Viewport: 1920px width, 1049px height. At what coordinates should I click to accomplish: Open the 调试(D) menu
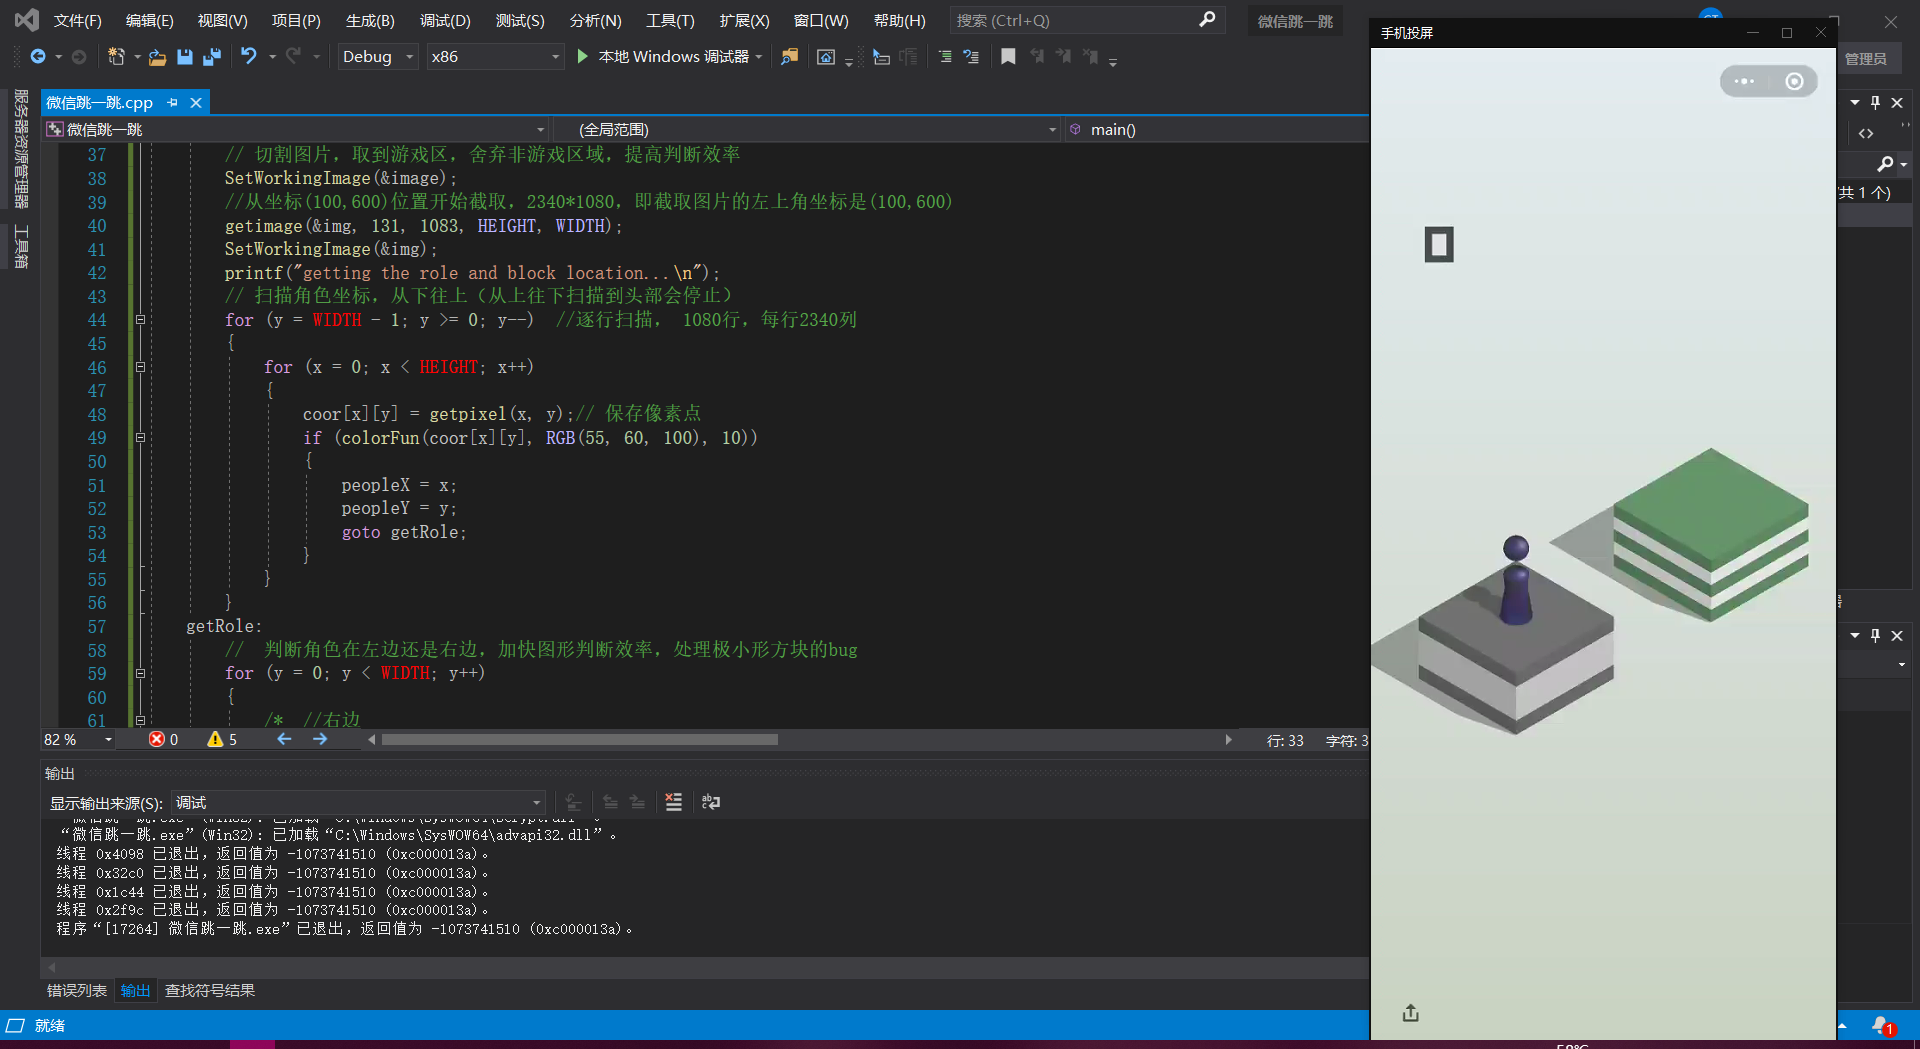[445, 20]
